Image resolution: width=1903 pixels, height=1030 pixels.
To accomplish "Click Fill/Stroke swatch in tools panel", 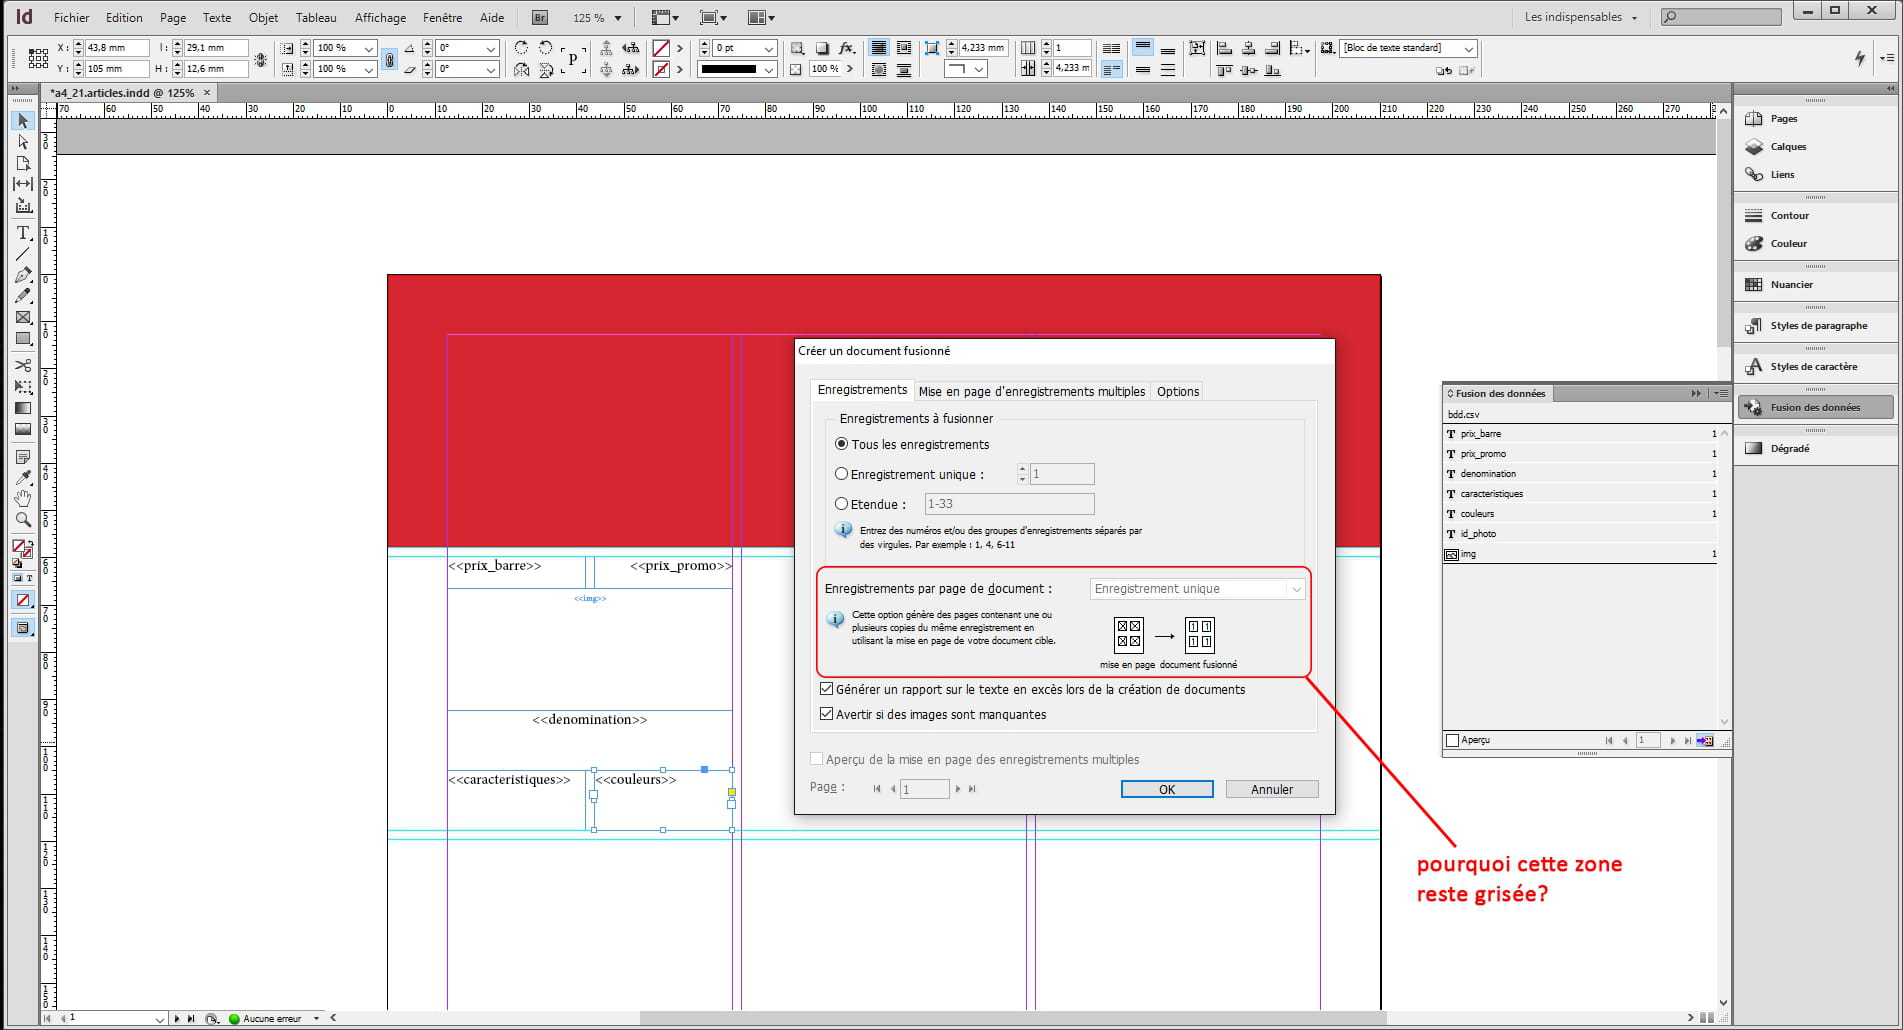I will tap(22, 548).
